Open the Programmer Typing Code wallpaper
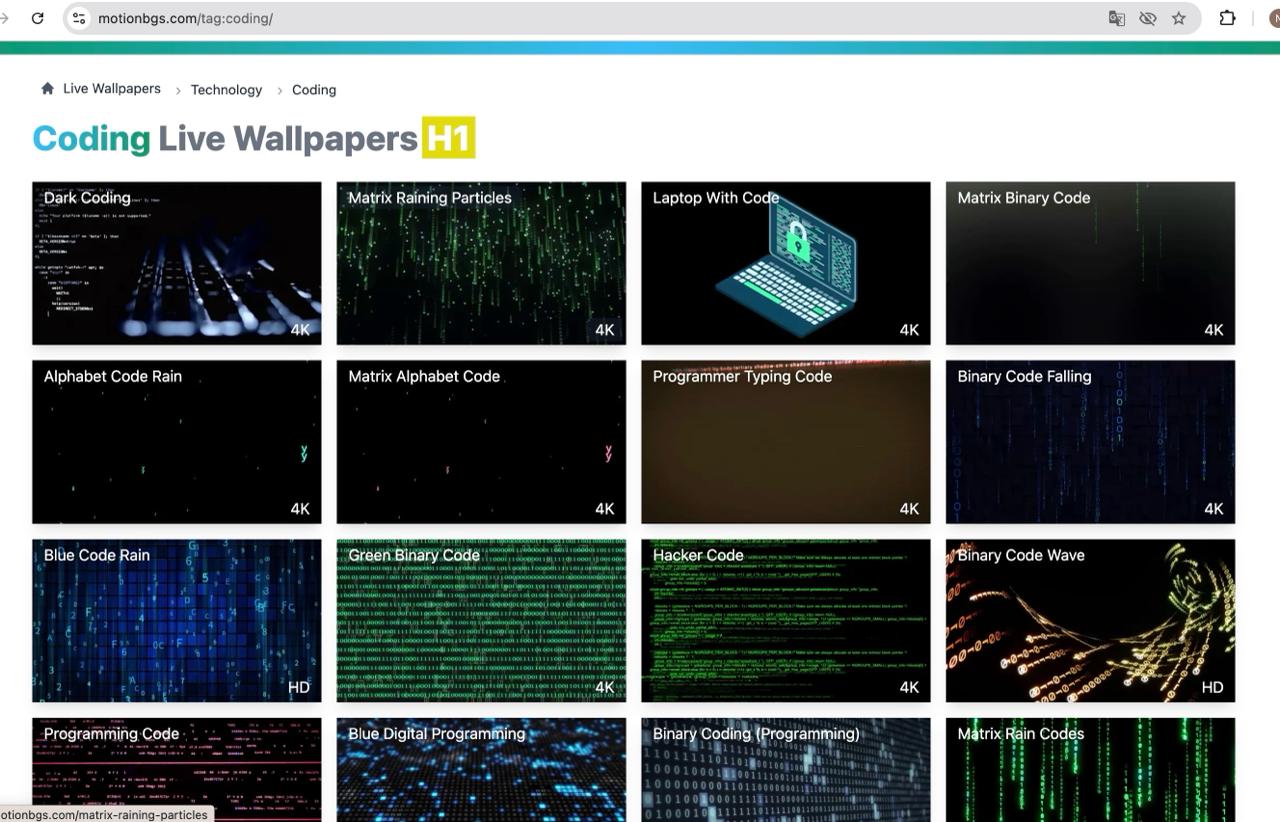This screenshot has height=822, width=1280. (785, 441)
